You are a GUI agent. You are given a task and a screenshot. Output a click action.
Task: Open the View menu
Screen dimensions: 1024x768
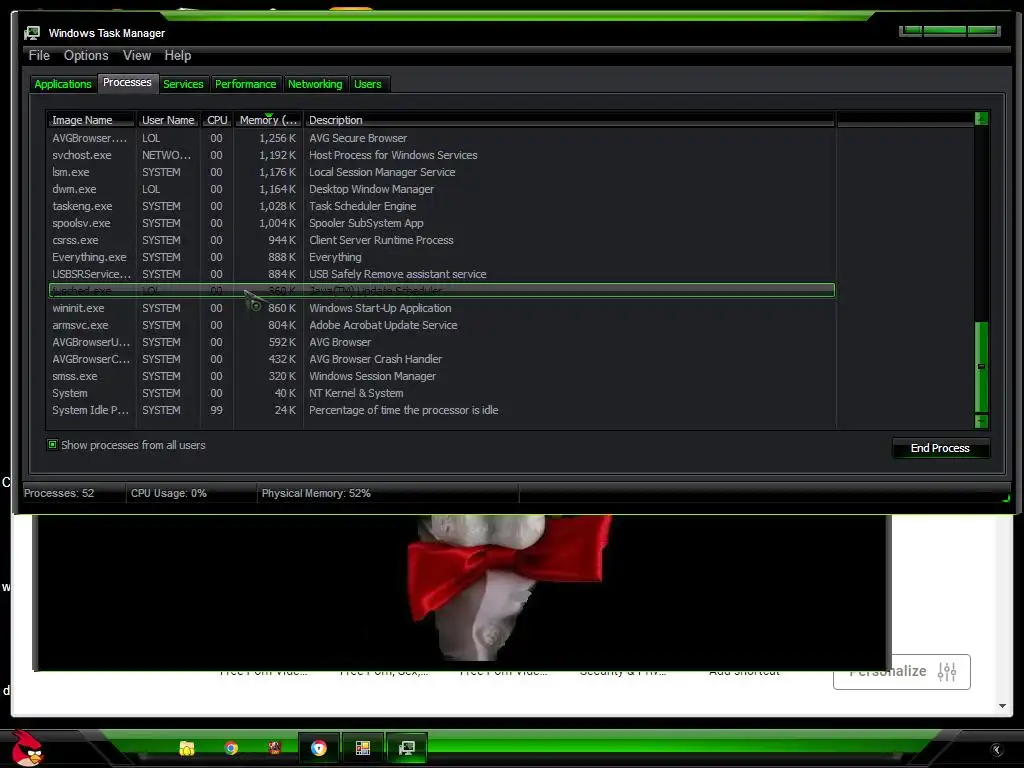(137, 56)
